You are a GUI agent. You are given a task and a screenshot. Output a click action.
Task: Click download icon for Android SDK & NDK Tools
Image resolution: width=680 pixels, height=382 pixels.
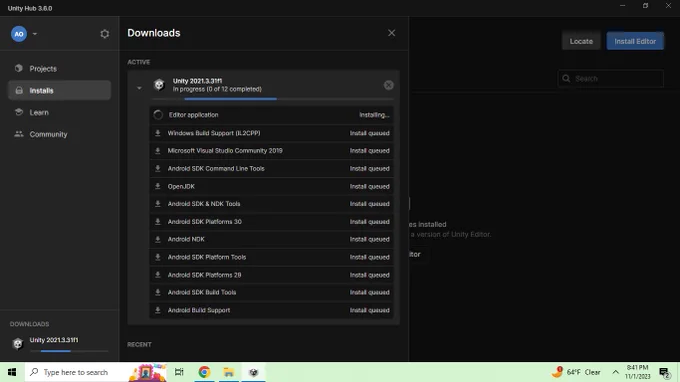(x=158, y=203)
